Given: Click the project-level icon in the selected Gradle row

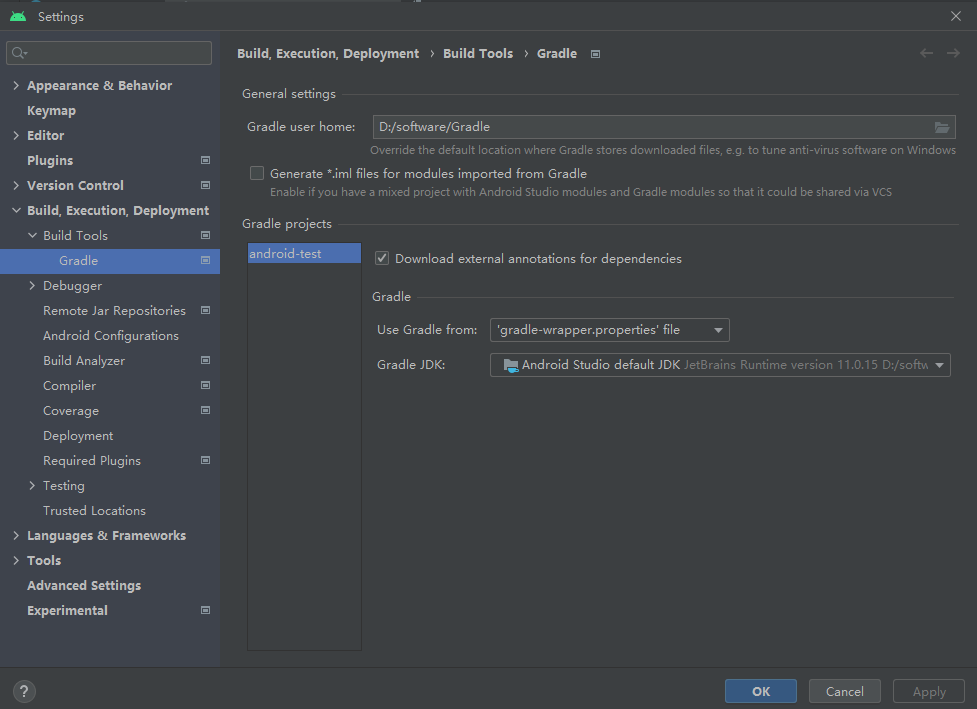Looking at the screenshot, I should [x=205, y=260].
